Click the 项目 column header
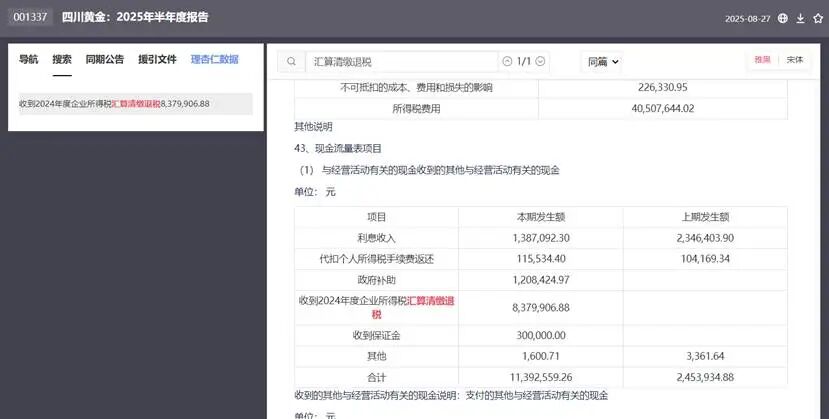The height and width of the screenshot is (419, 829). 376,217
